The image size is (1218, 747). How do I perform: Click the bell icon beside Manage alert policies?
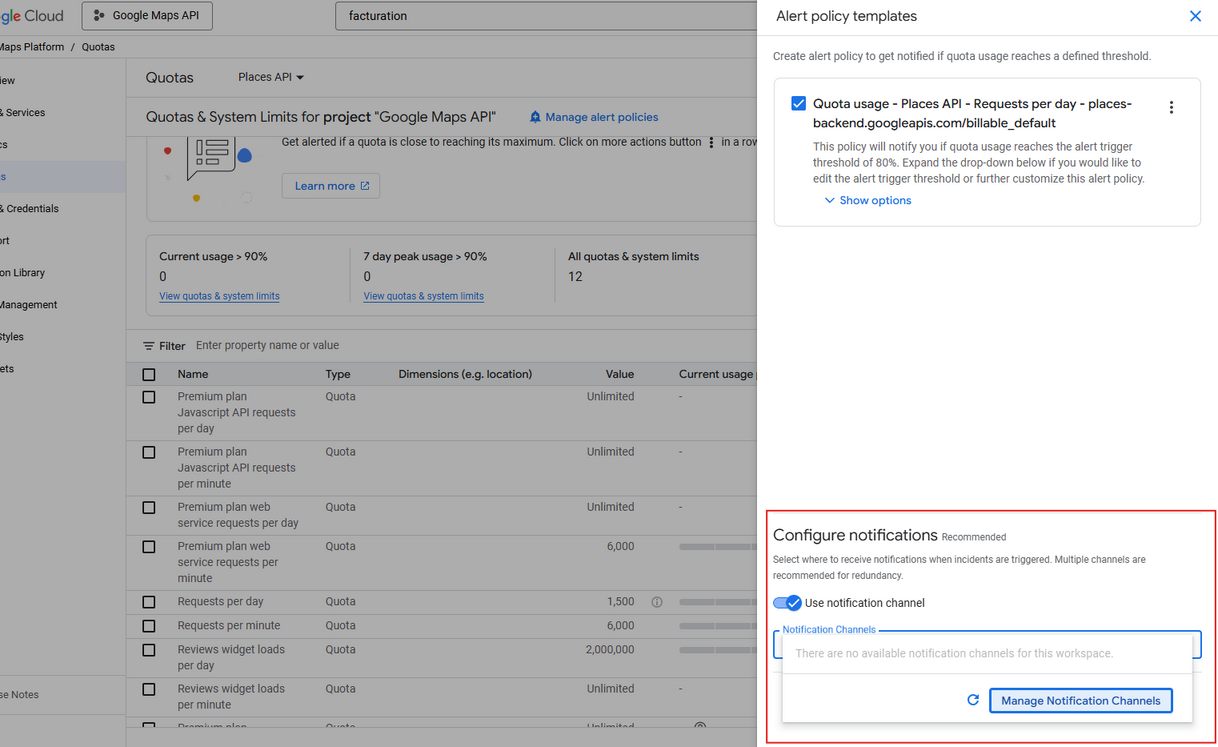(x=535, y=117)
